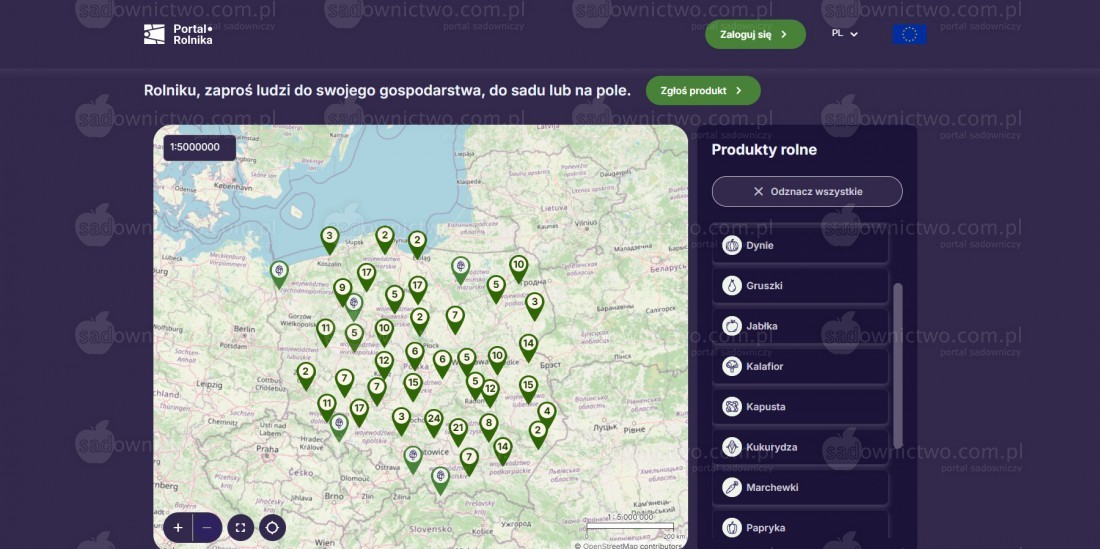Viewport: 1100px width, 549px height.
Task: Center map on my location
Action: click(272, 527)
